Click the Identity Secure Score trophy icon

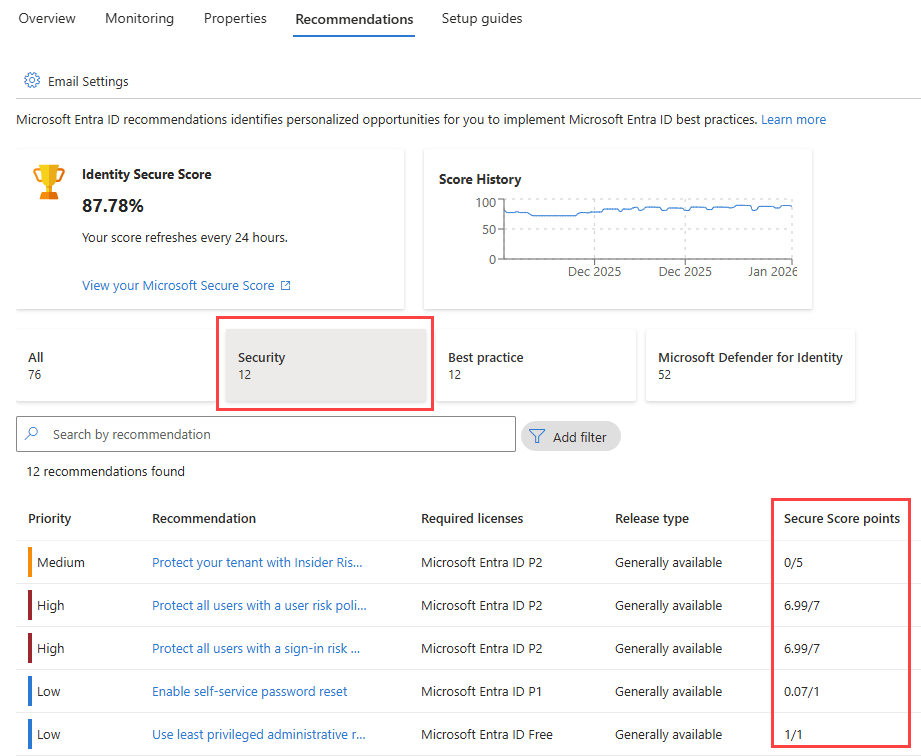pos(49,182)
